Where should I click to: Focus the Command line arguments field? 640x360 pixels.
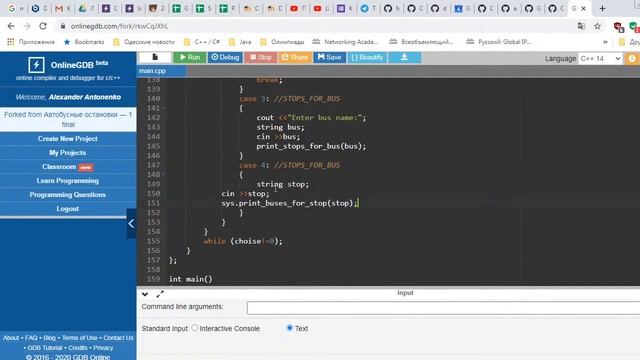[x=443, y=308]
